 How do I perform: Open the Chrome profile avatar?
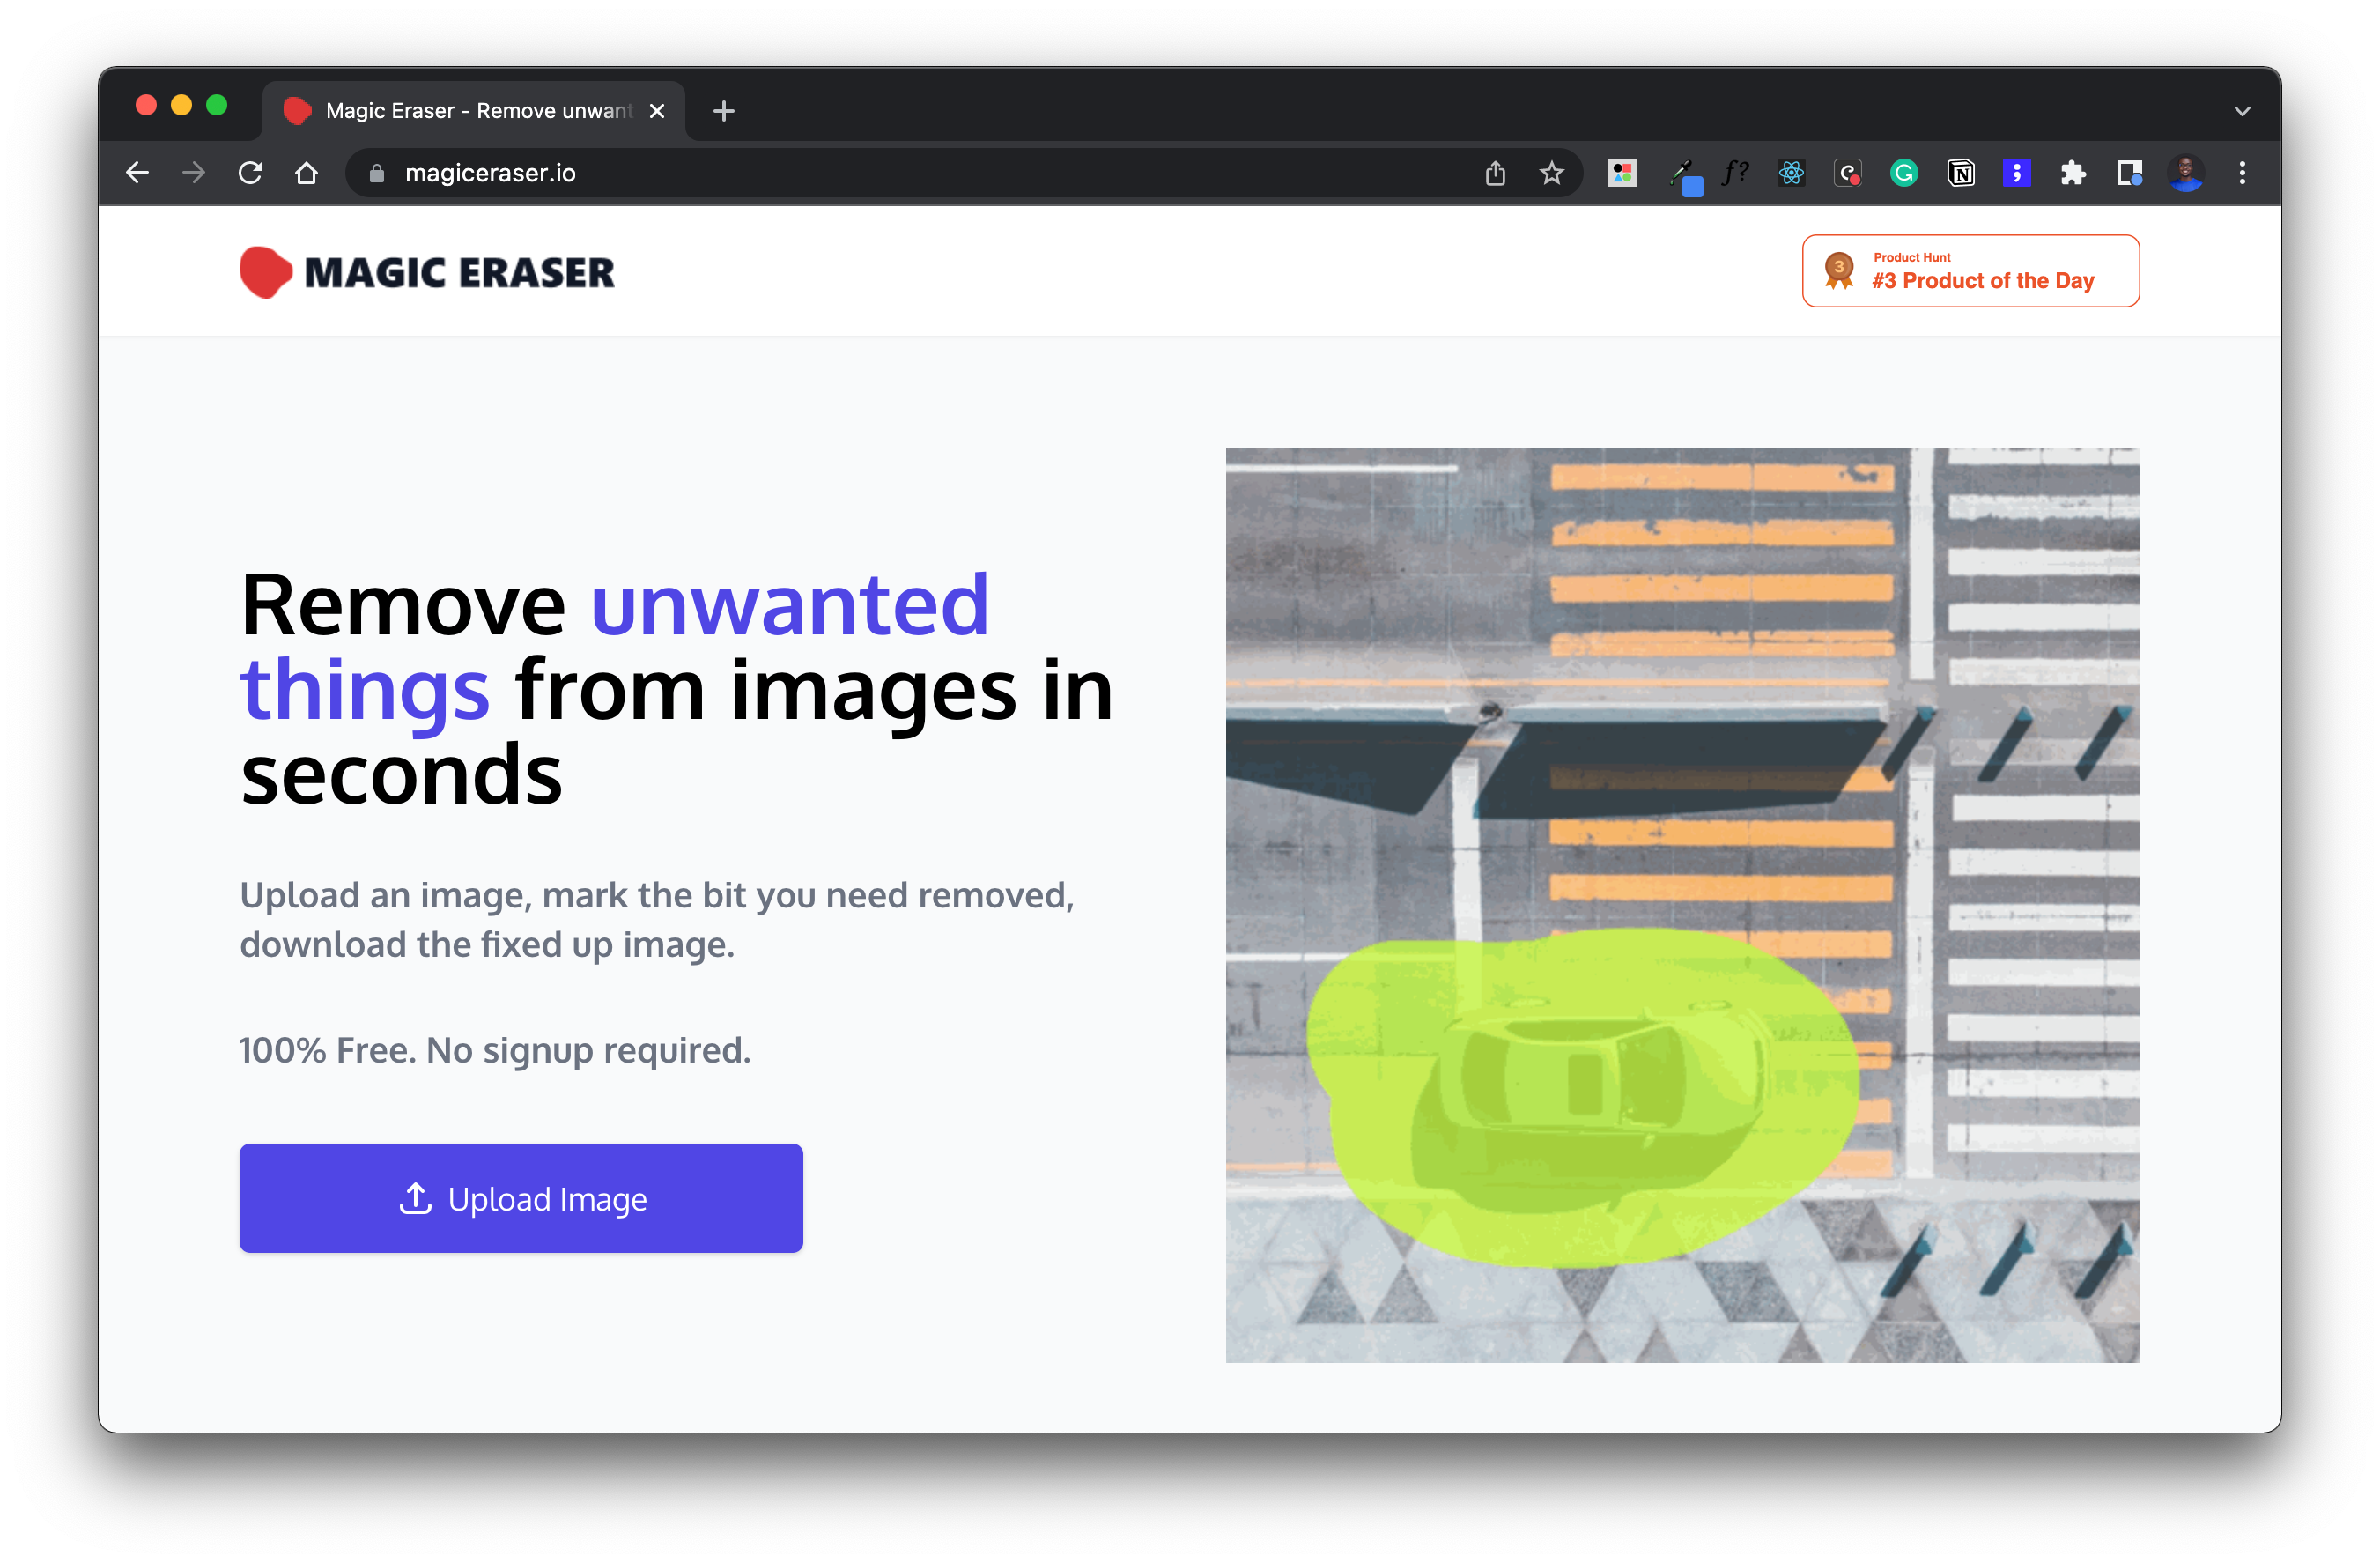(2186, 173)
